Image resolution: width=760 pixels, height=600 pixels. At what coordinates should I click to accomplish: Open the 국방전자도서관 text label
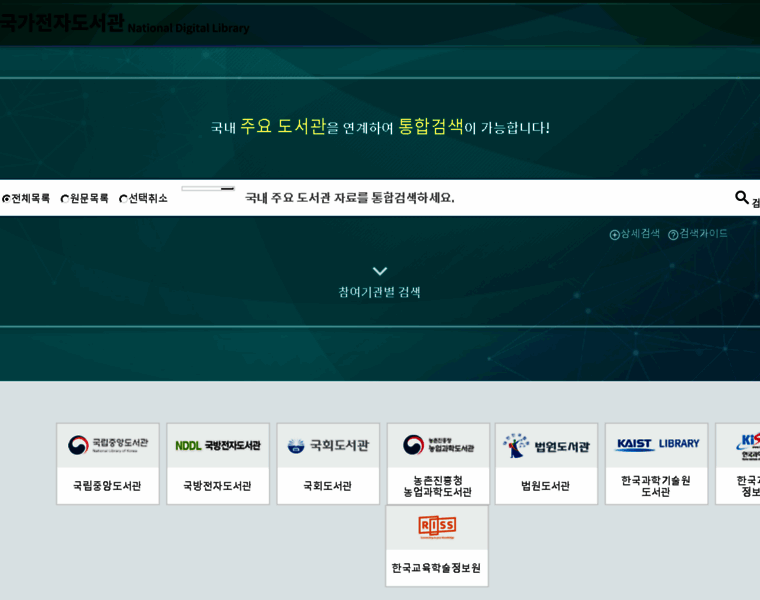pos(217,486)
